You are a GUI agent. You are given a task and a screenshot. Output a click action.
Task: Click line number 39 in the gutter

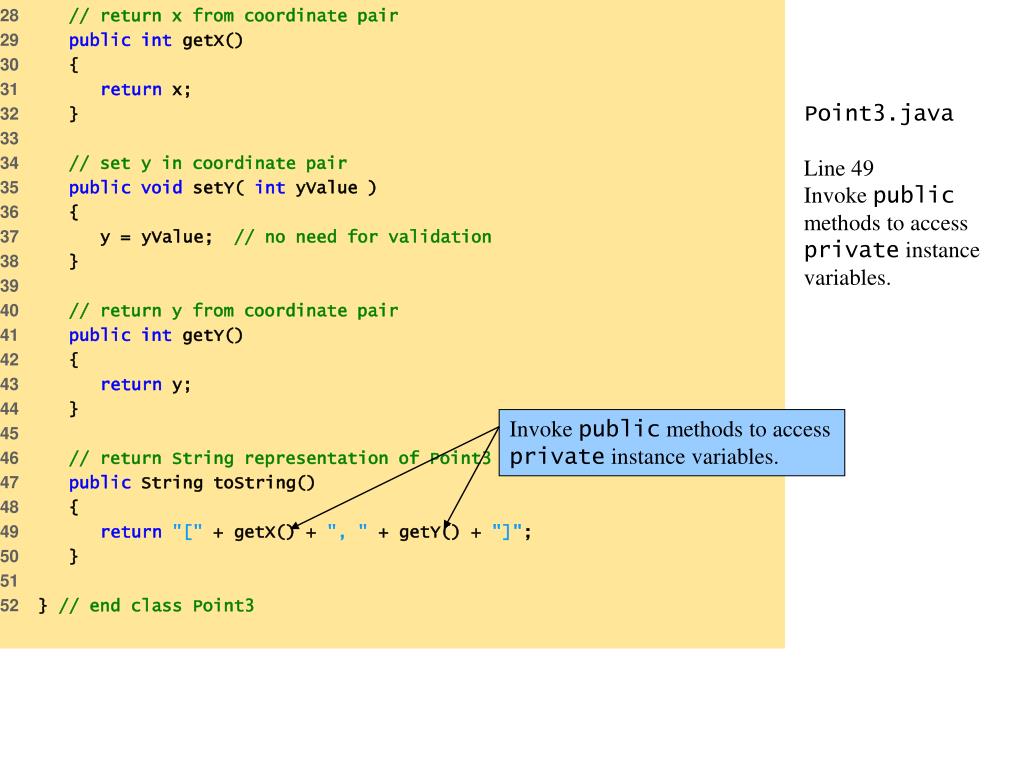[x=10, y=286]
